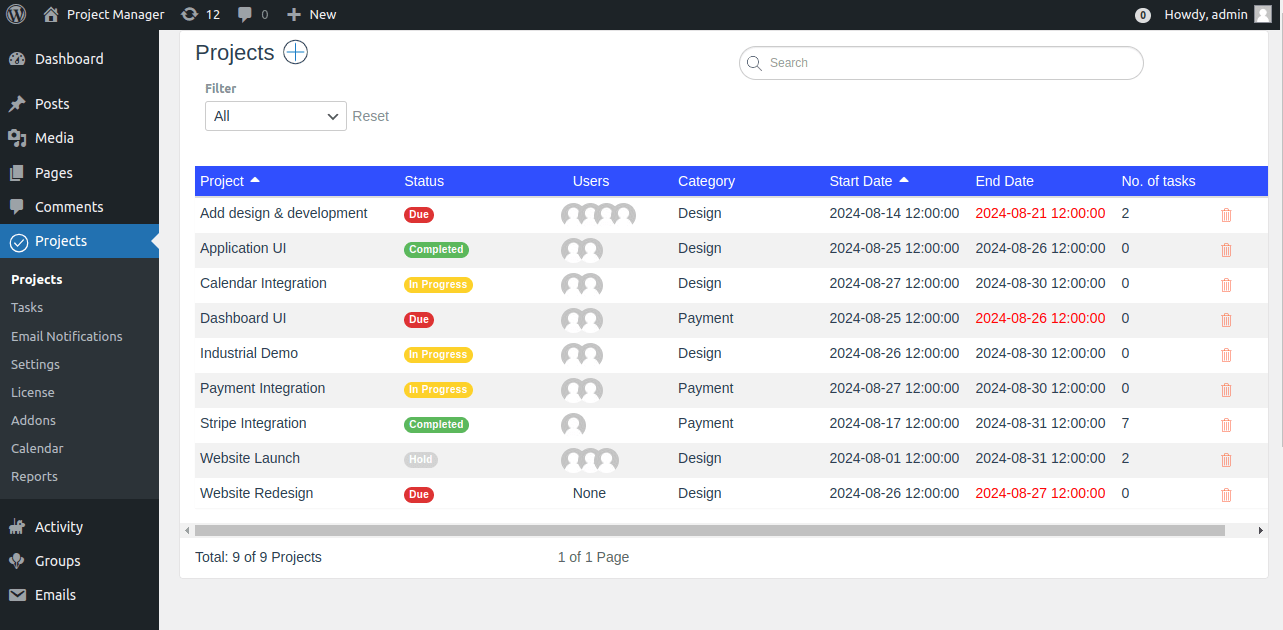Add a new project with the plus circle icon
The image size is (1283, 630).
[295, 52]
